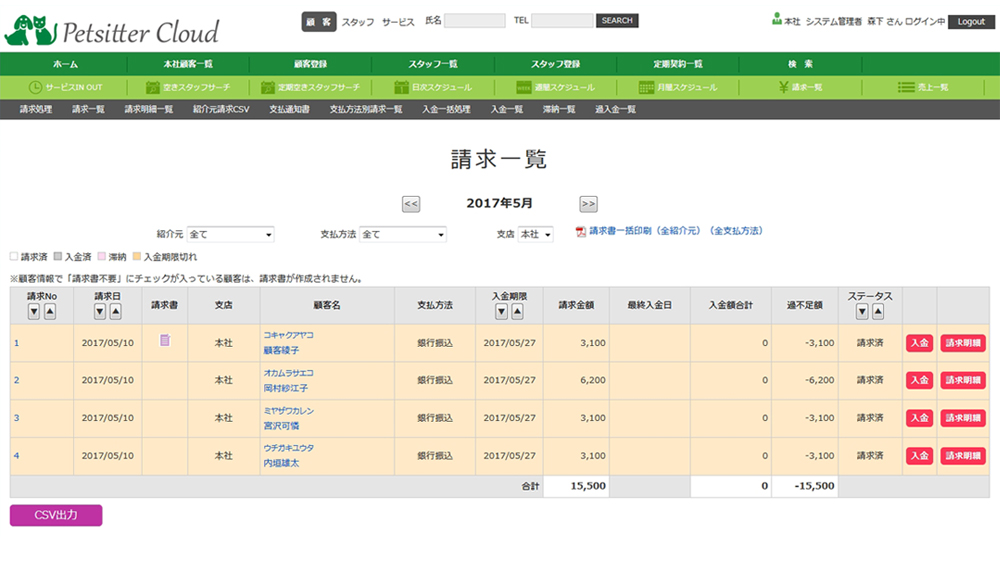Focus the TEL search field
Screen dimensions: 1000x580
(x=562, y=20)
